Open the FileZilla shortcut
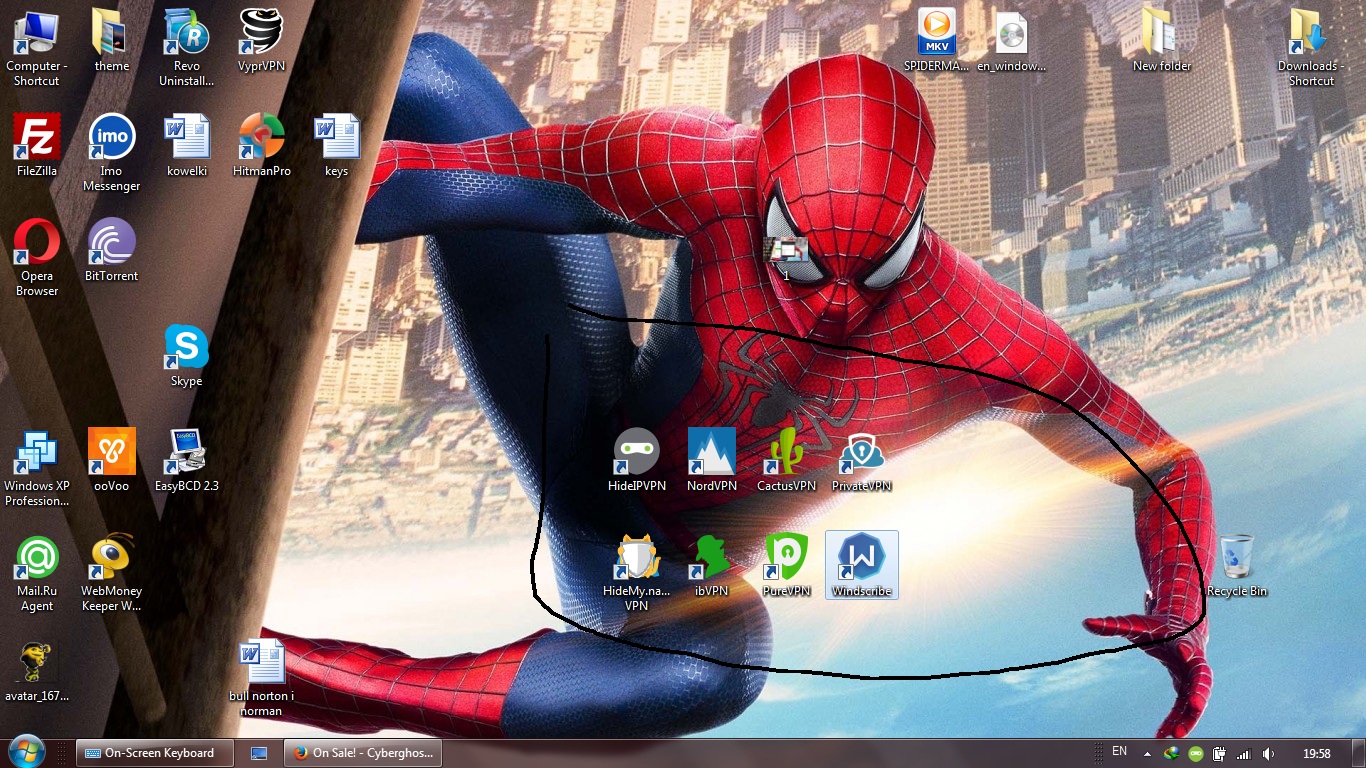Image resolution: width=1366 pixels, height=768 pixels. coord(37,145)
